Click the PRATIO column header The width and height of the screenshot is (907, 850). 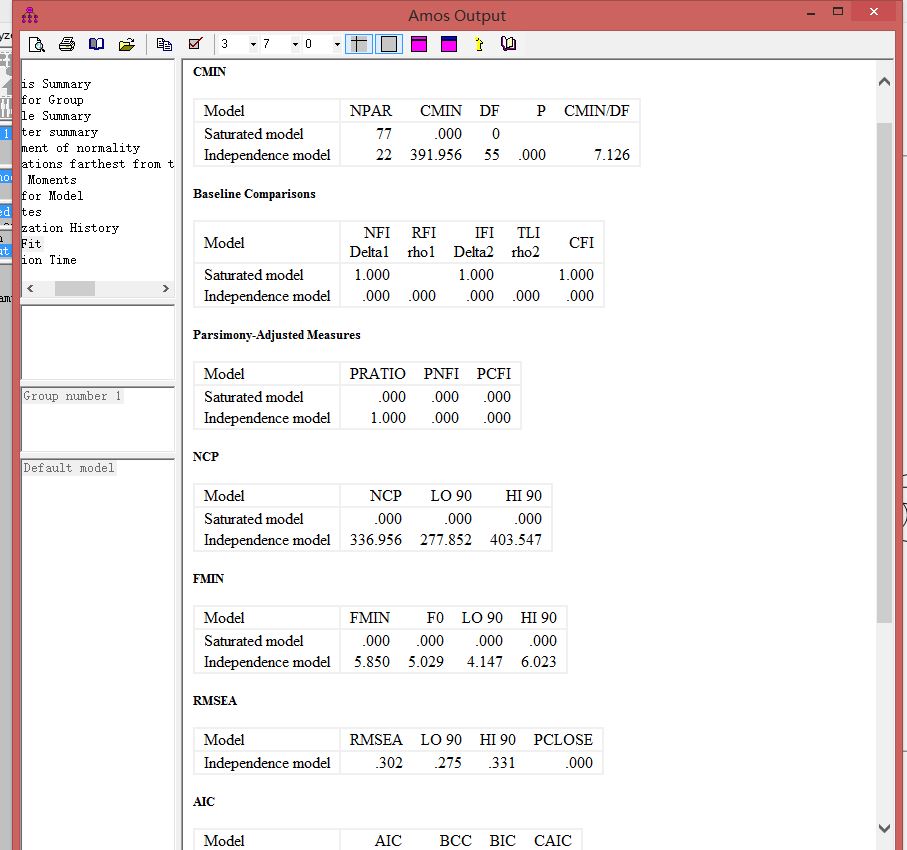pos(377,374)
